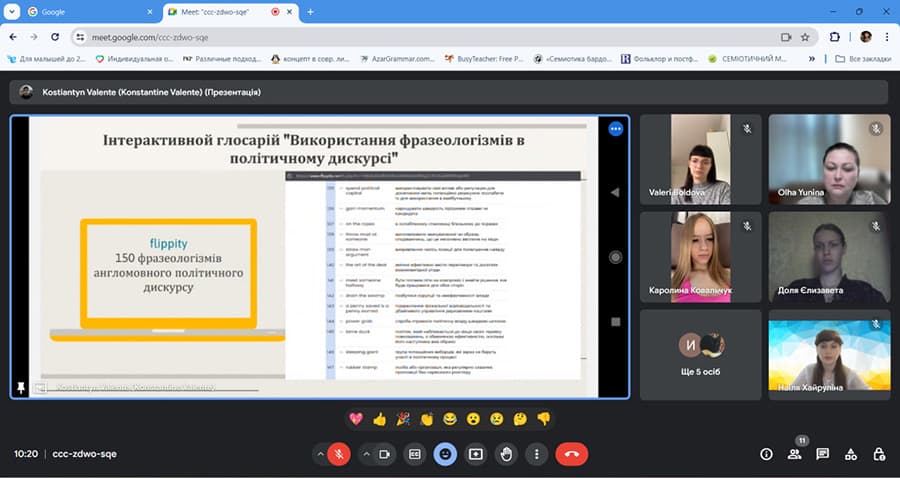Click Olha Yunina's video tile
This screenshot has width=900, height=478.
coord(827,158)
